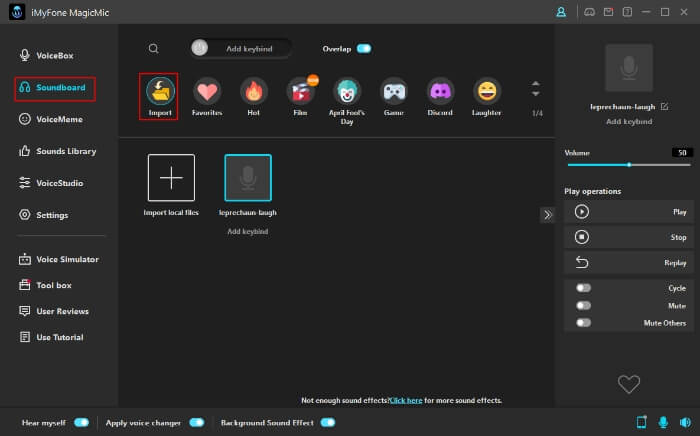The image size is (700, 436).
Task: Click Import local files plus tile
Action: pyautogui.click(x=171, y=178)
